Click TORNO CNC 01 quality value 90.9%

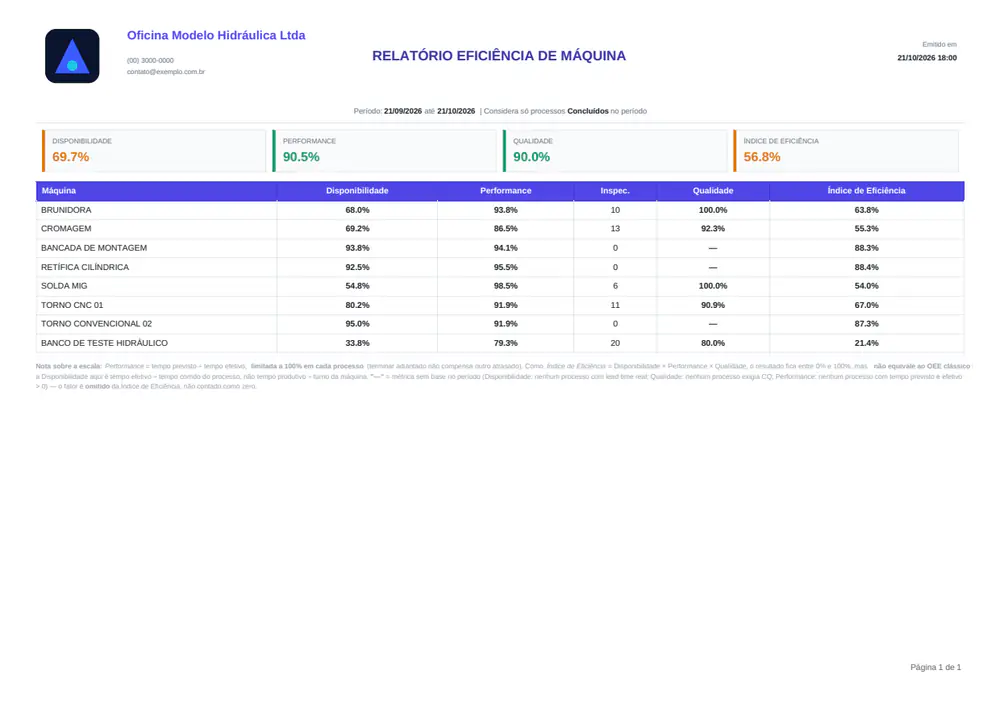tap(713, 305)
